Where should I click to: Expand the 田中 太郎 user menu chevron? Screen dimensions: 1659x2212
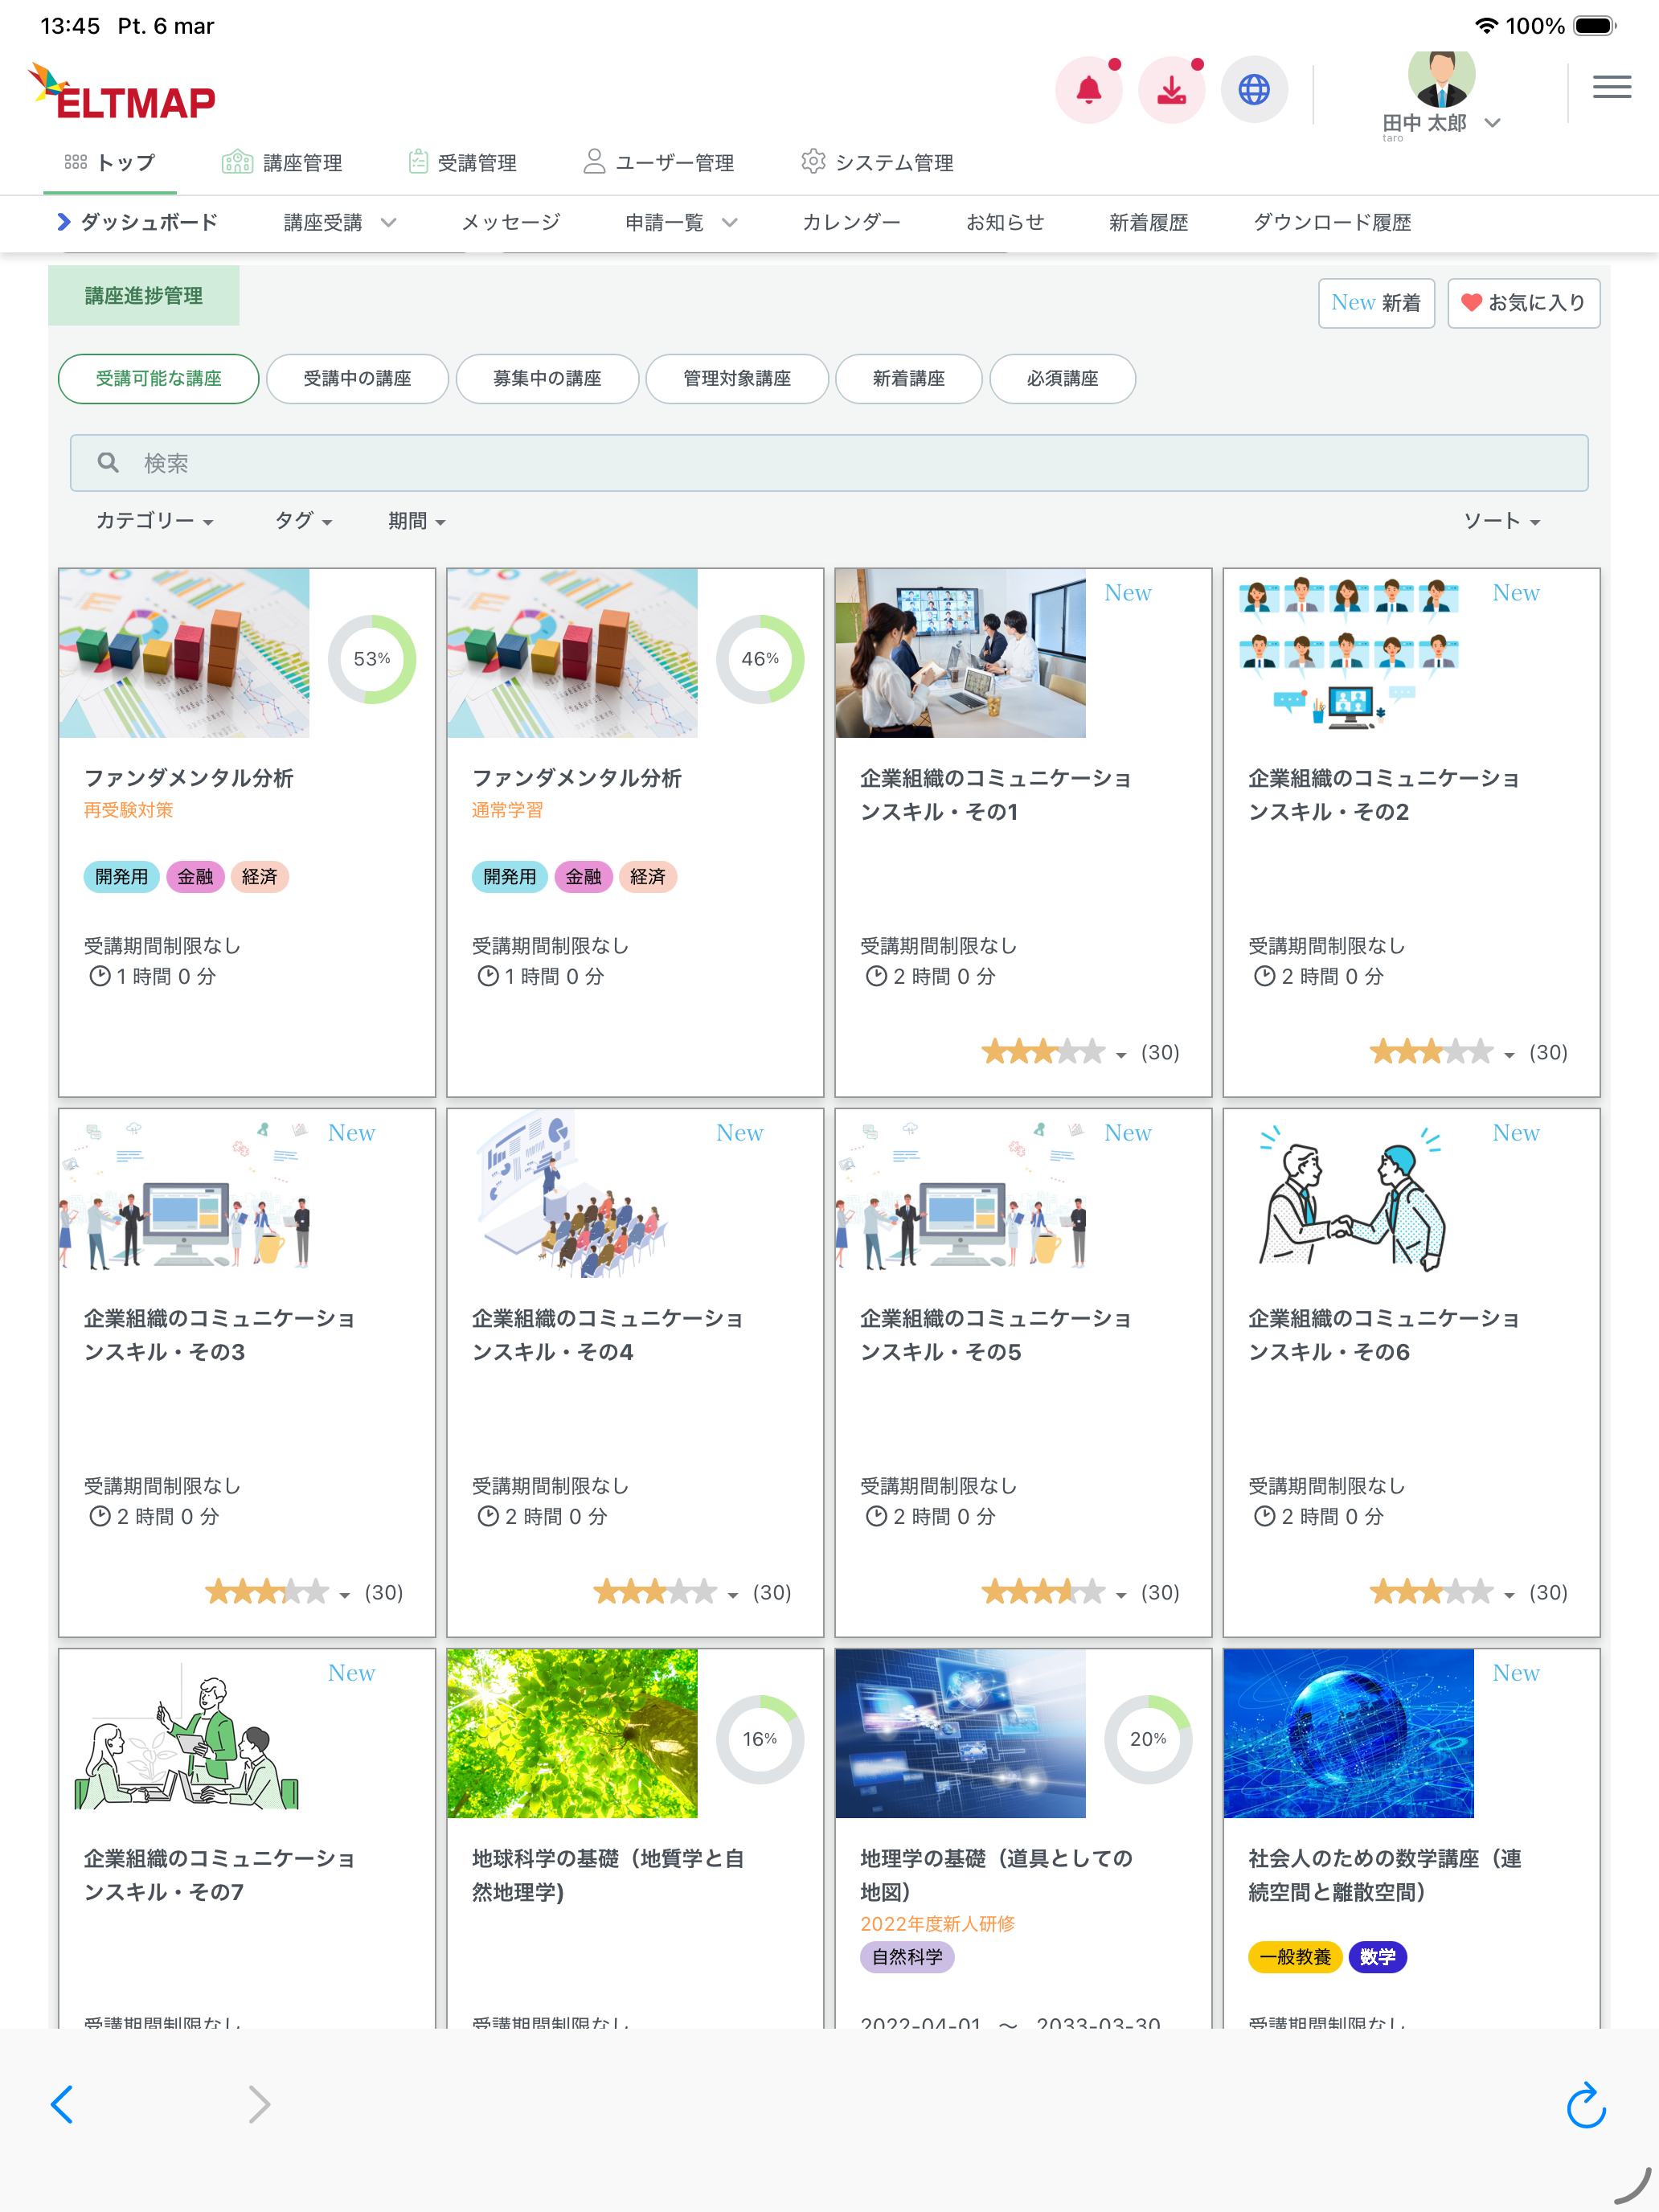tap(1493, 123)
